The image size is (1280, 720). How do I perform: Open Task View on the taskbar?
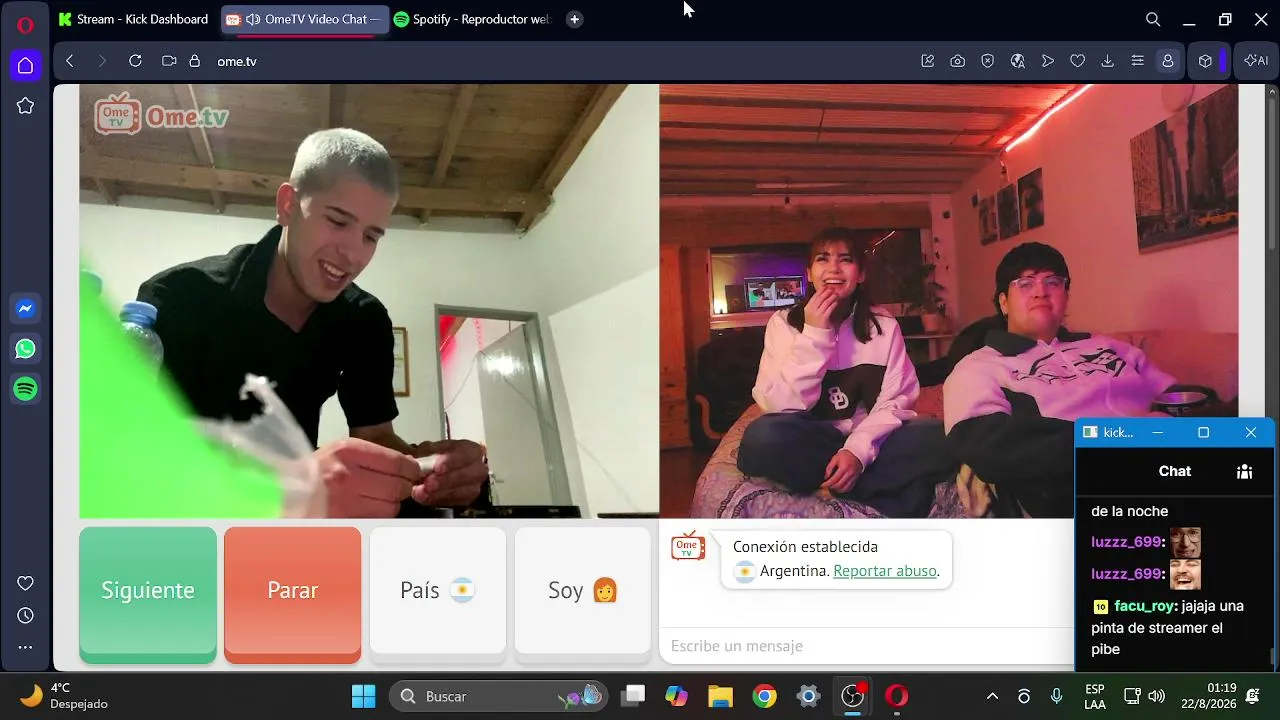point(633,696)
